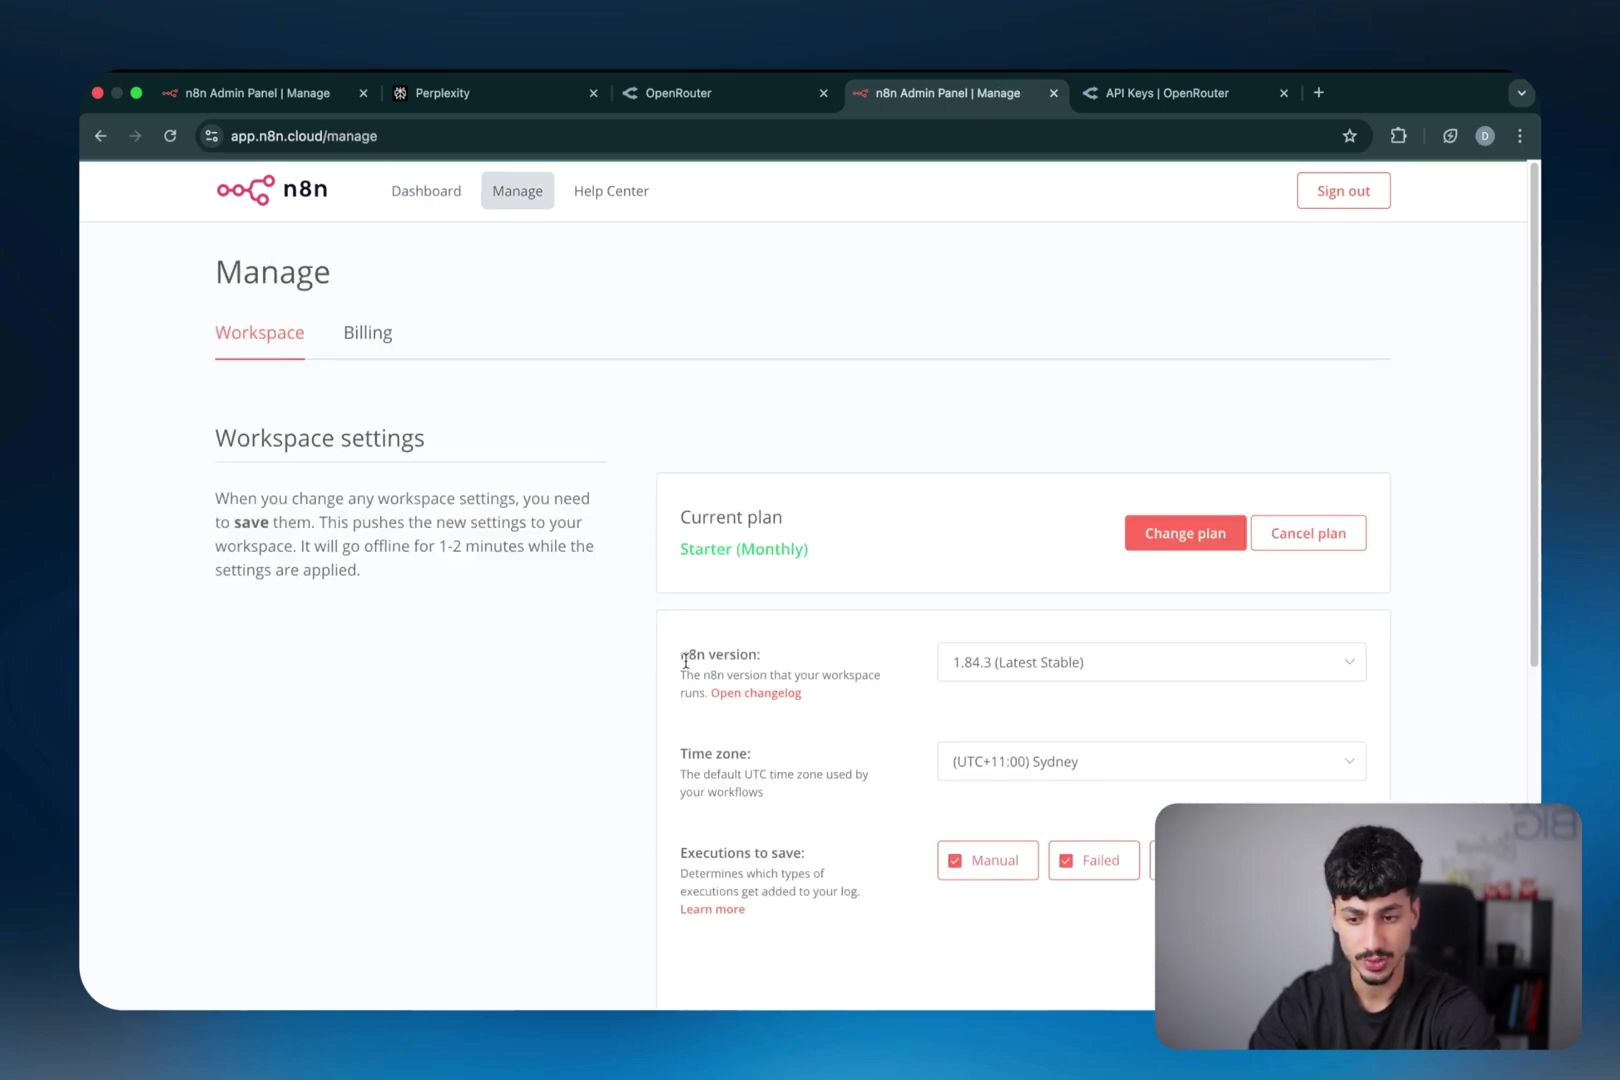Open Chrome three-dot menu
Viewport: 1620px width, 1080px height.
pyautogui.click(x=1520, y=136)
